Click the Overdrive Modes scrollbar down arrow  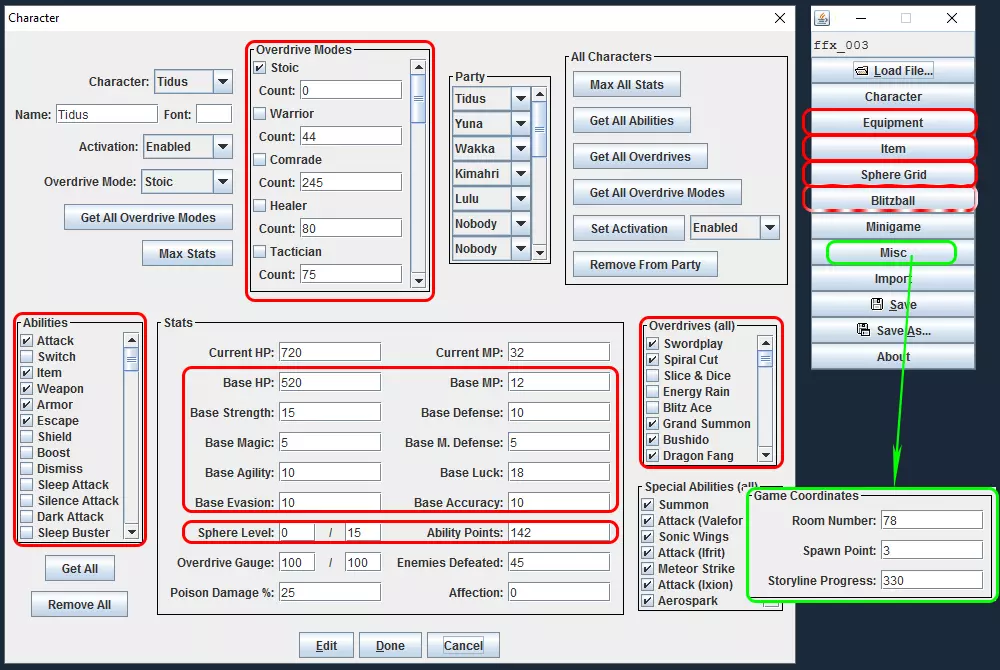[x=418, y=280]
